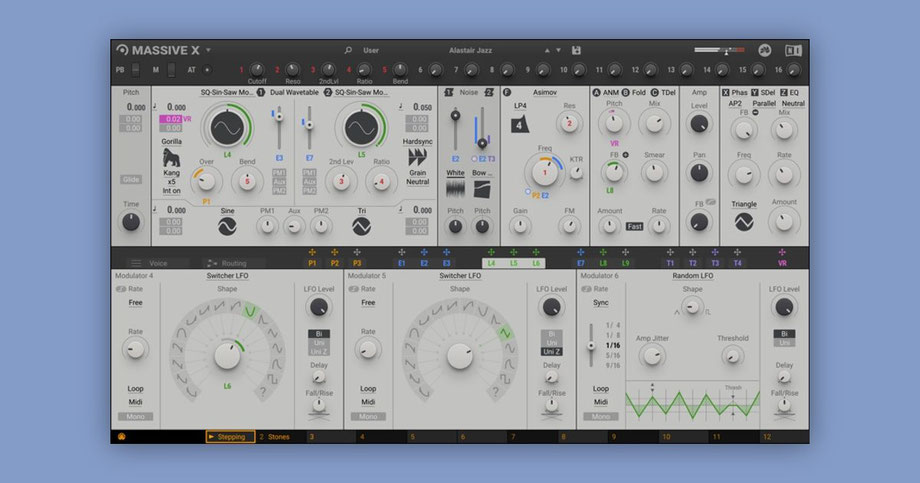
Task: Click the round globe icon in header
Action: click(765, 50)
